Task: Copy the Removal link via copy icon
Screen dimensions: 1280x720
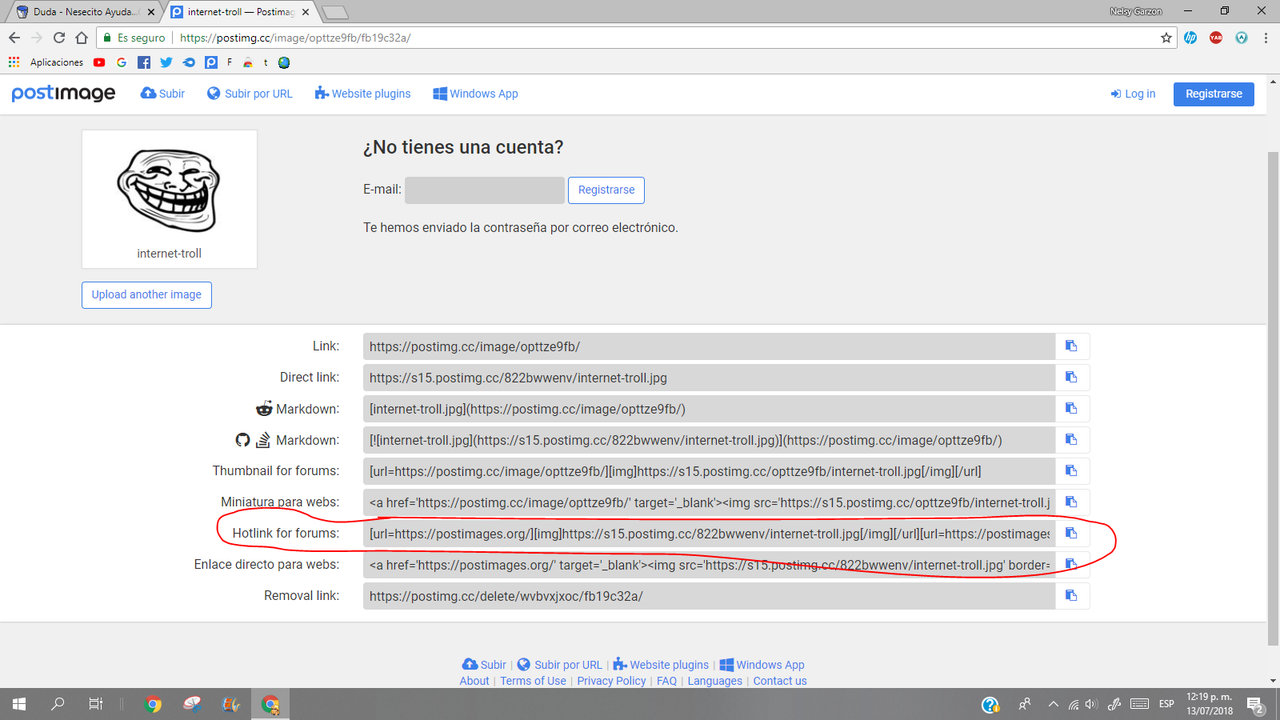Action: coord(1072,595)
